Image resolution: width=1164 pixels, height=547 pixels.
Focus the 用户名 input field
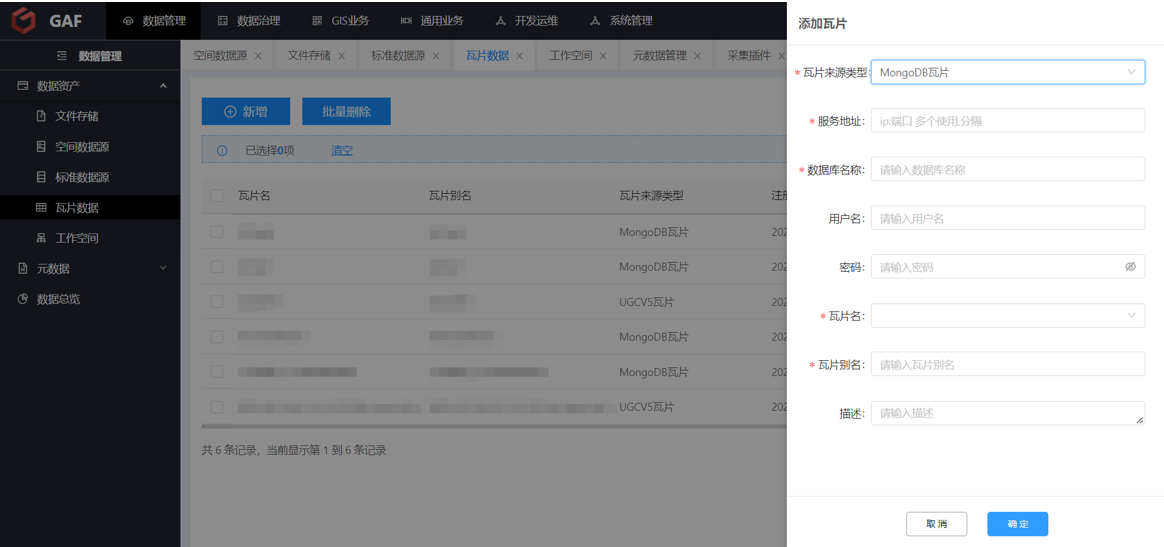click(x=1007, y=218)
